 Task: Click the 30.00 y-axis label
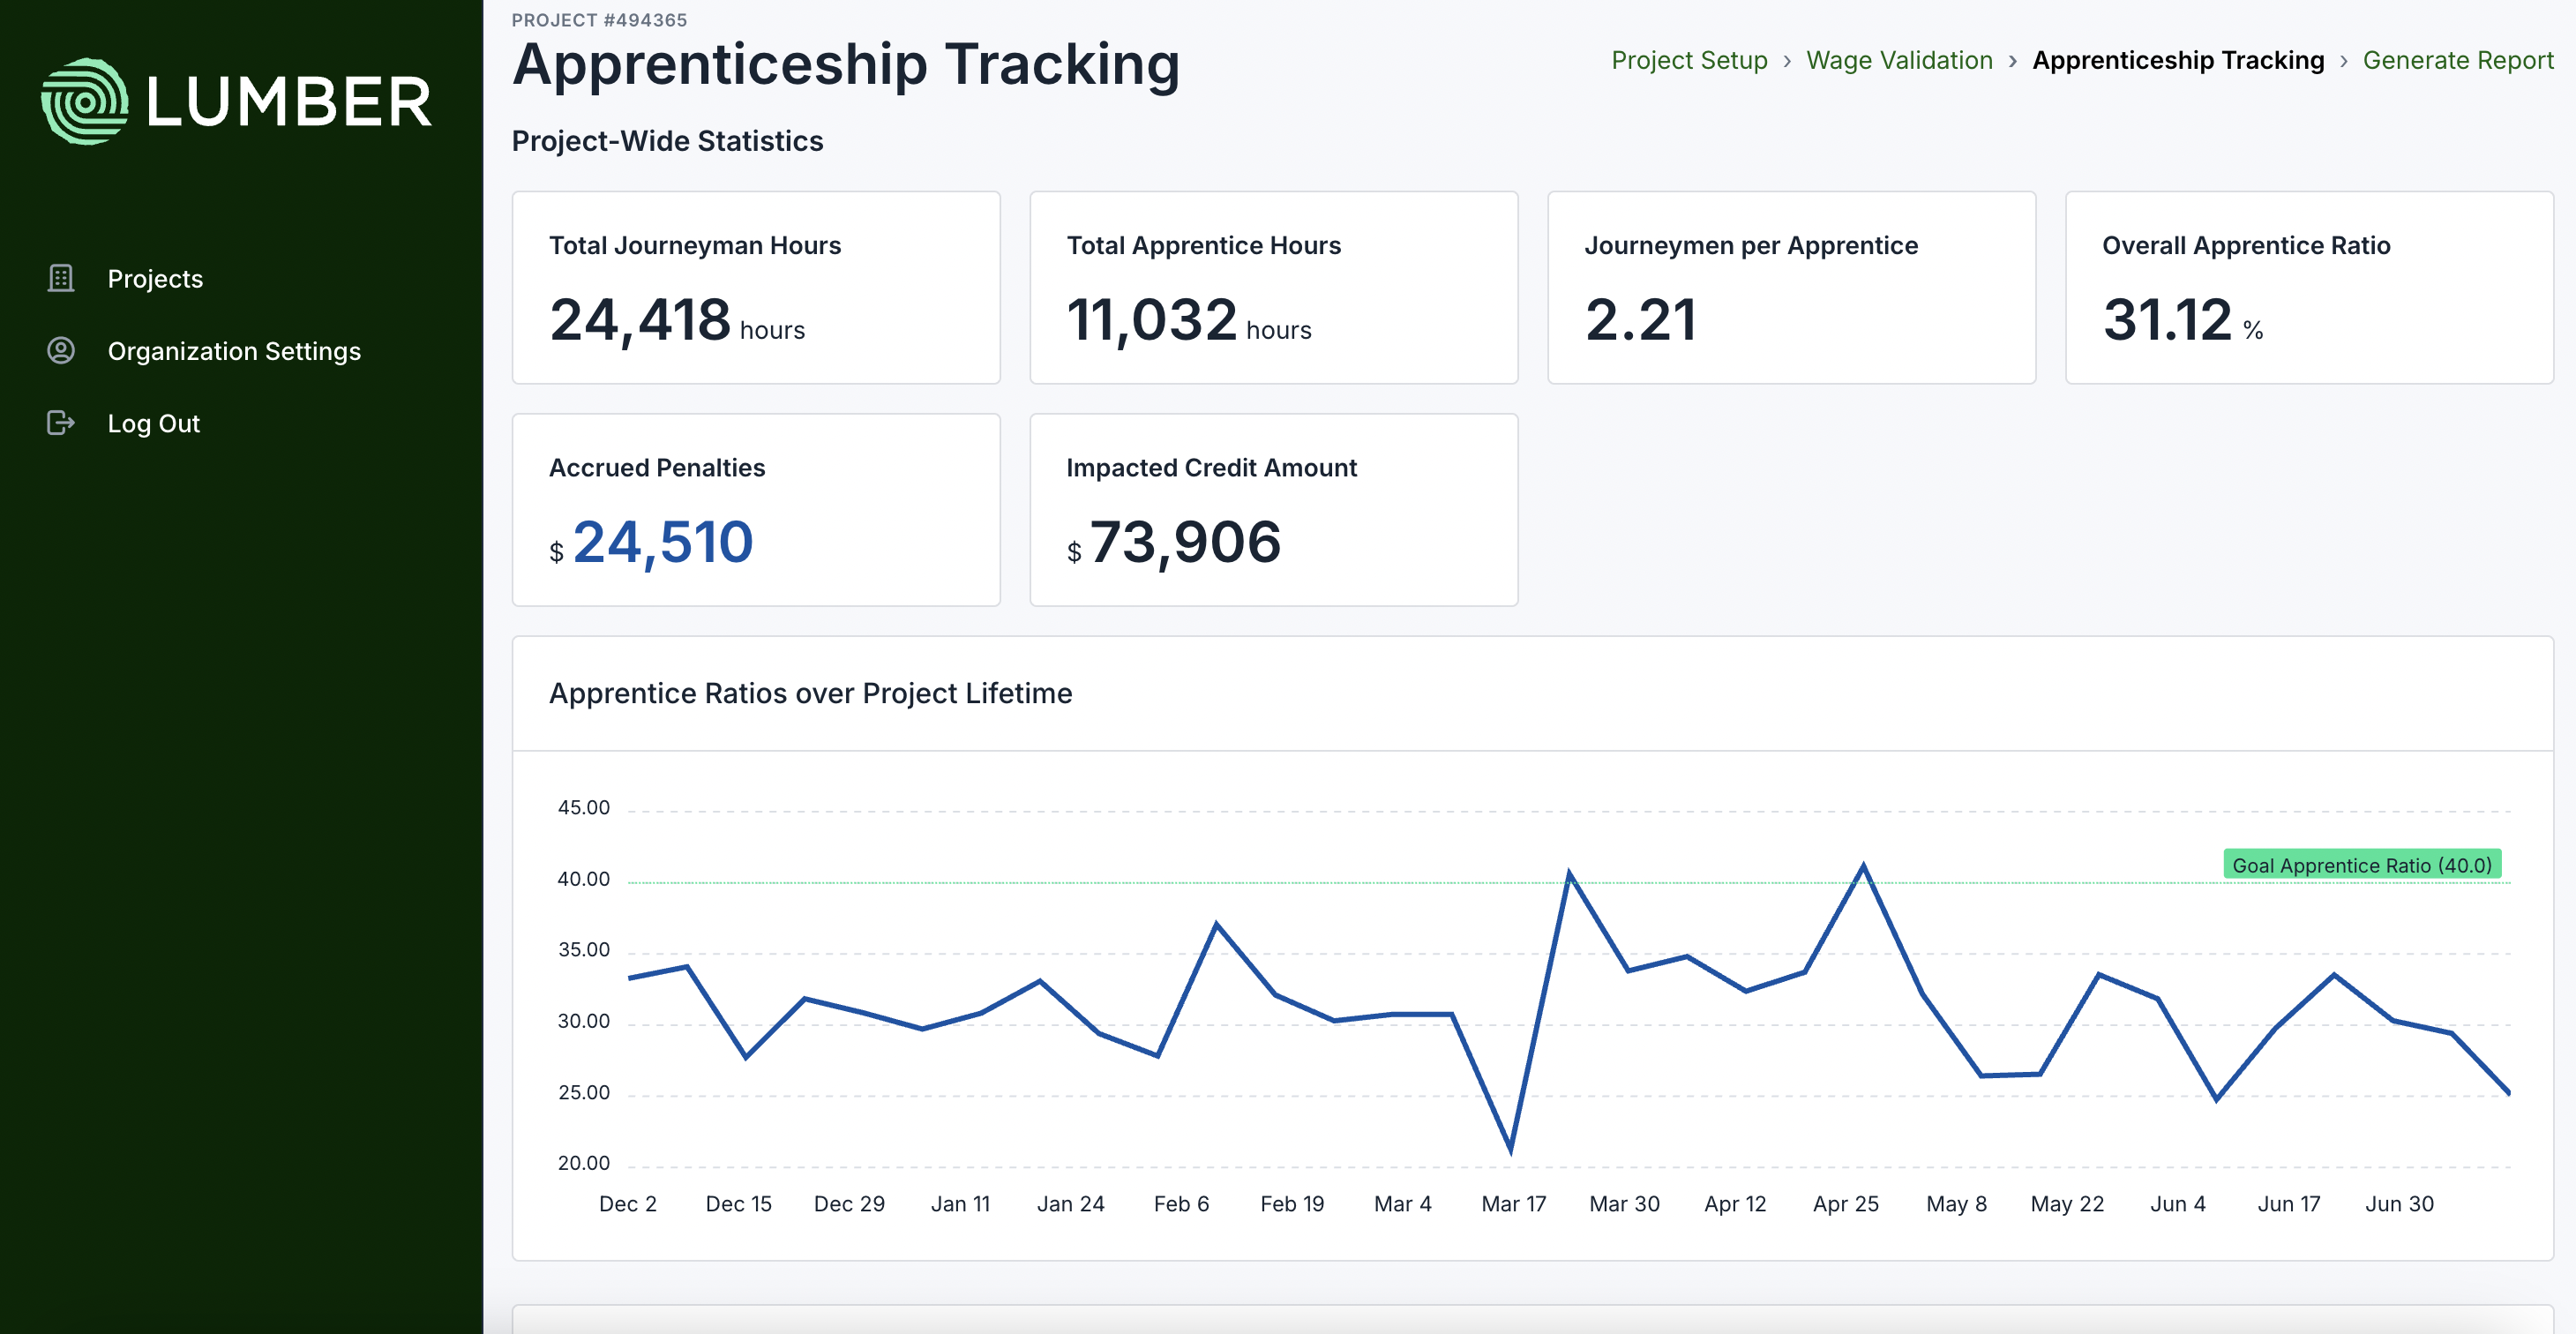(583, 1021)
